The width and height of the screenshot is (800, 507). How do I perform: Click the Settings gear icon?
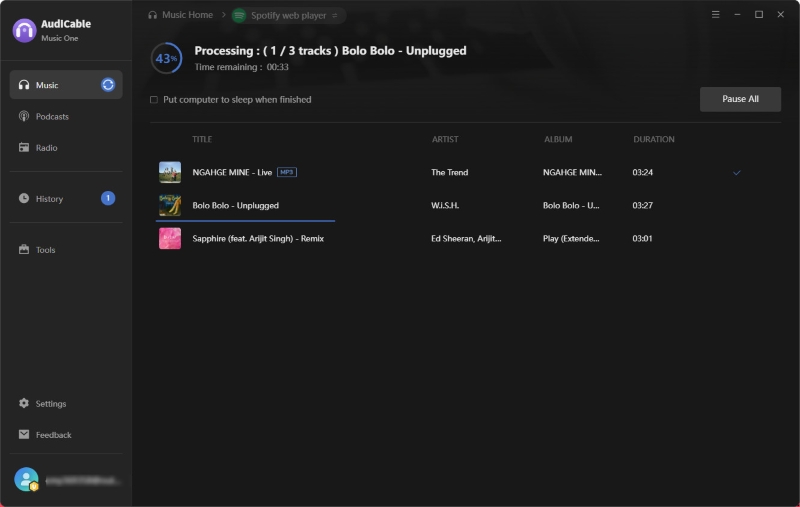24,403
